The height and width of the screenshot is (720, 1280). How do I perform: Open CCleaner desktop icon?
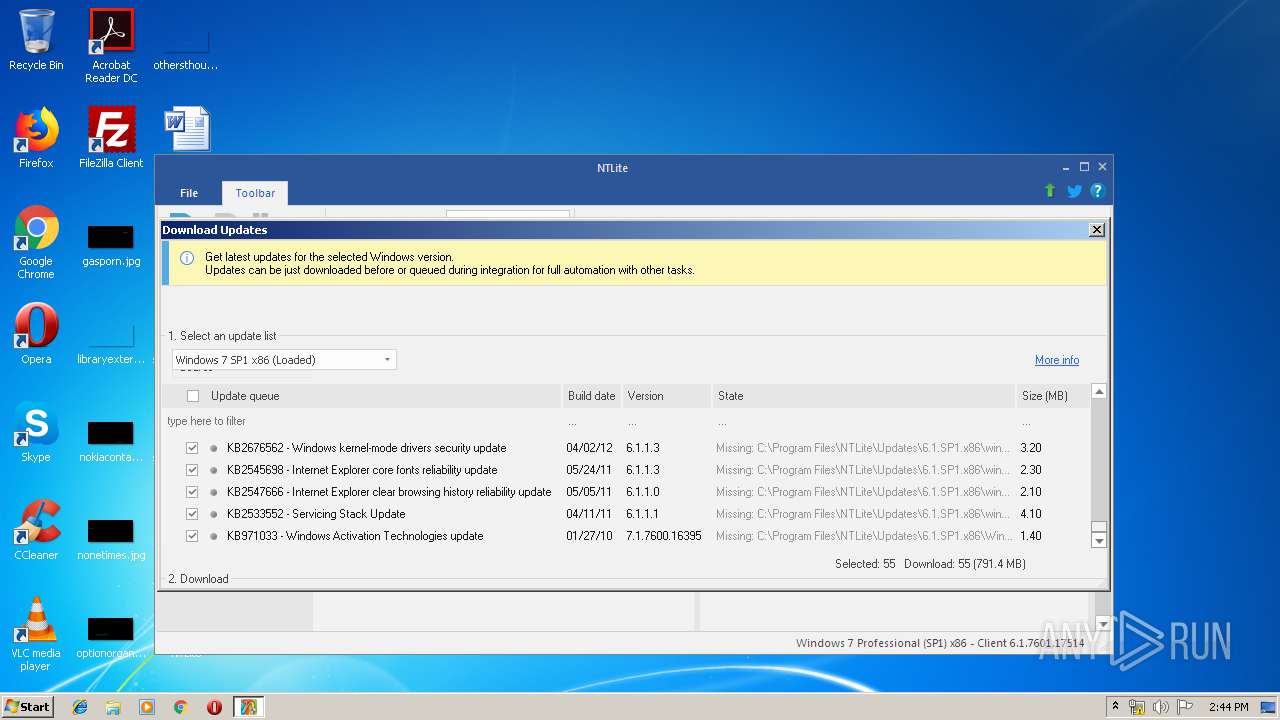[x=36, y=529]
